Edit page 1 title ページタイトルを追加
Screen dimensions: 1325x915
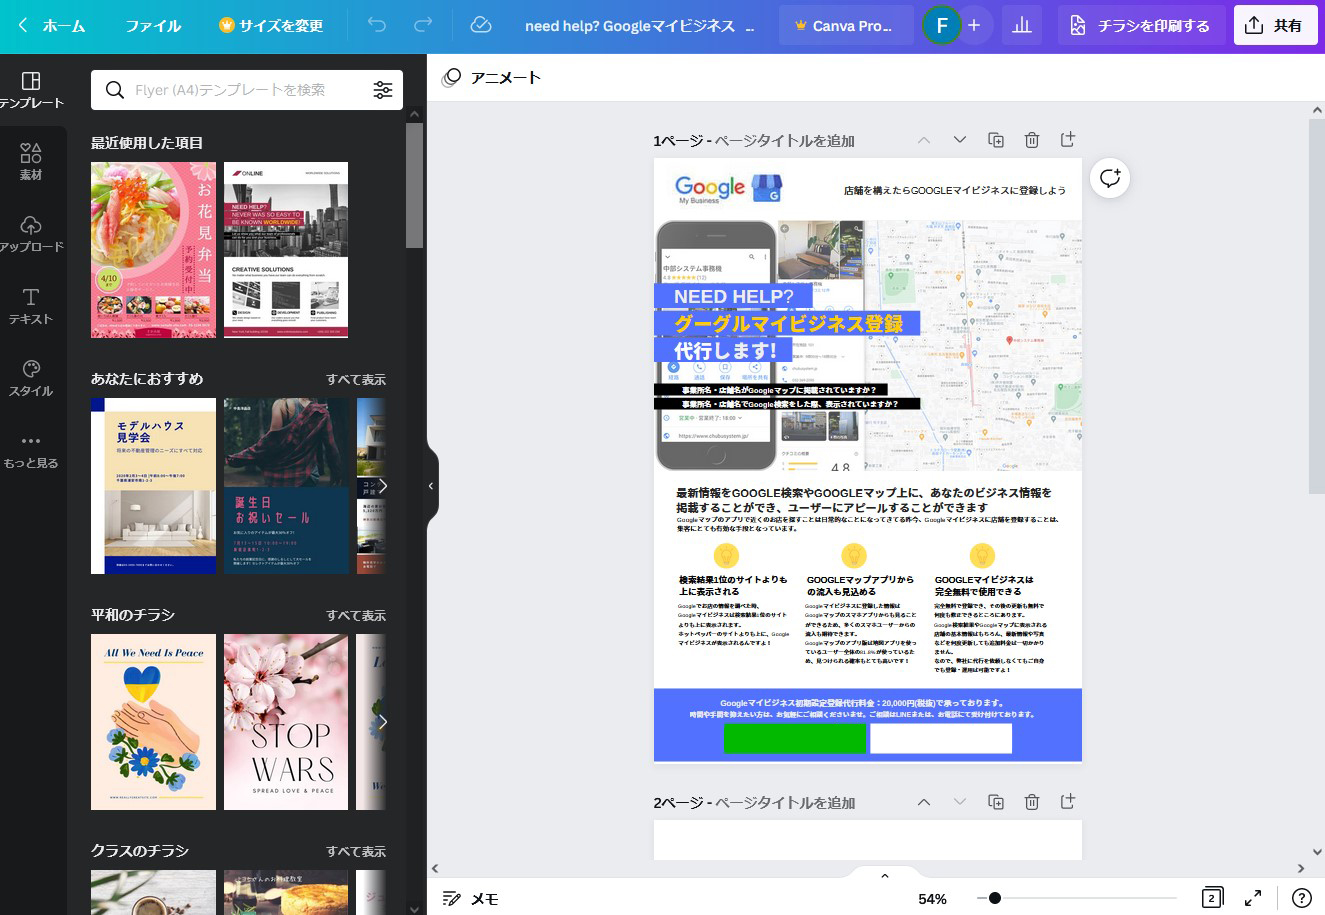pos(784,141)
